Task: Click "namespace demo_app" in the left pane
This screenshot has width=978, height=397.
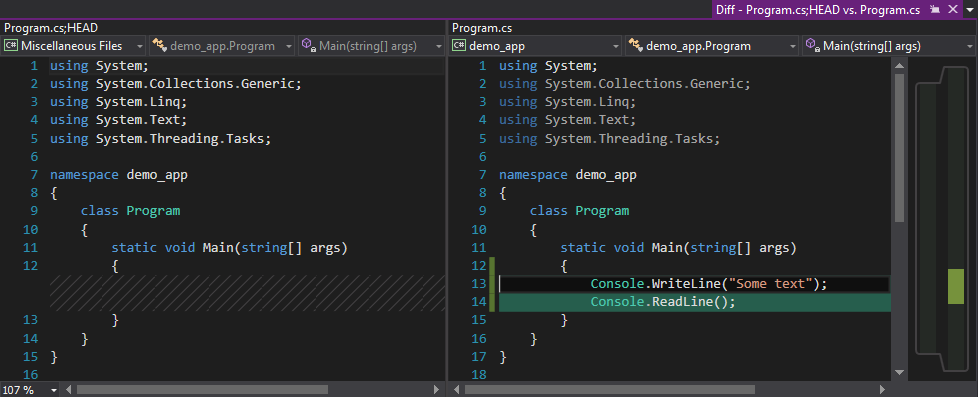Action: [x=119, y=175]
